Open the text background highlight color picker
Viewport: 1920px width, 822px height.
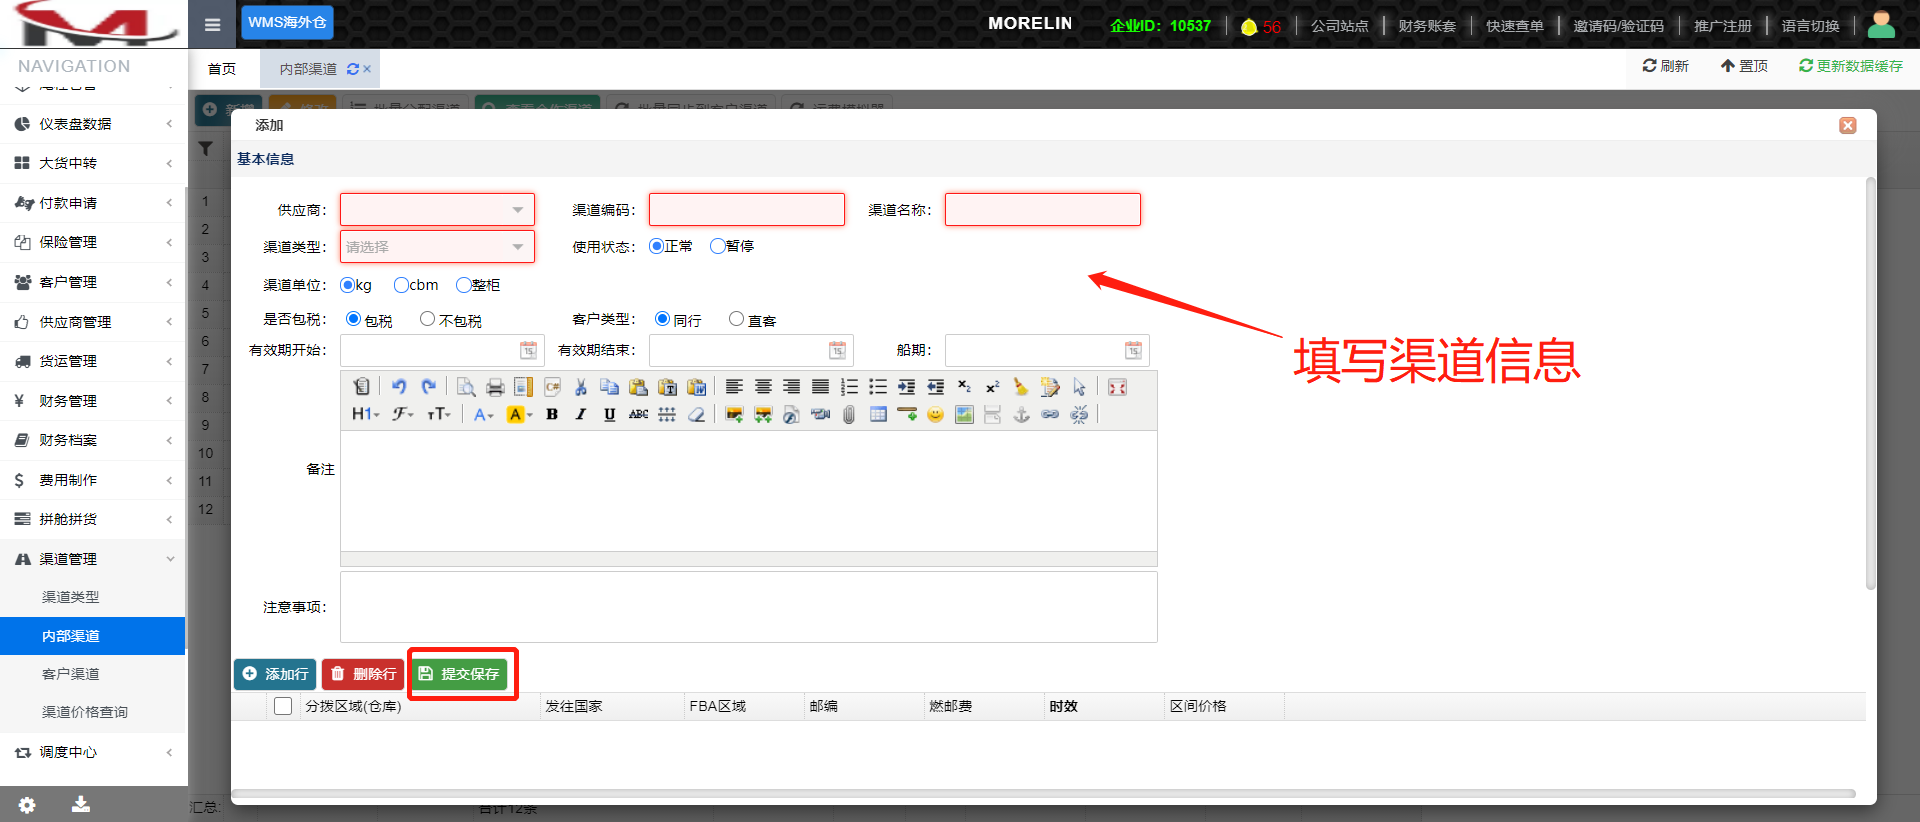tap(519, 414)
